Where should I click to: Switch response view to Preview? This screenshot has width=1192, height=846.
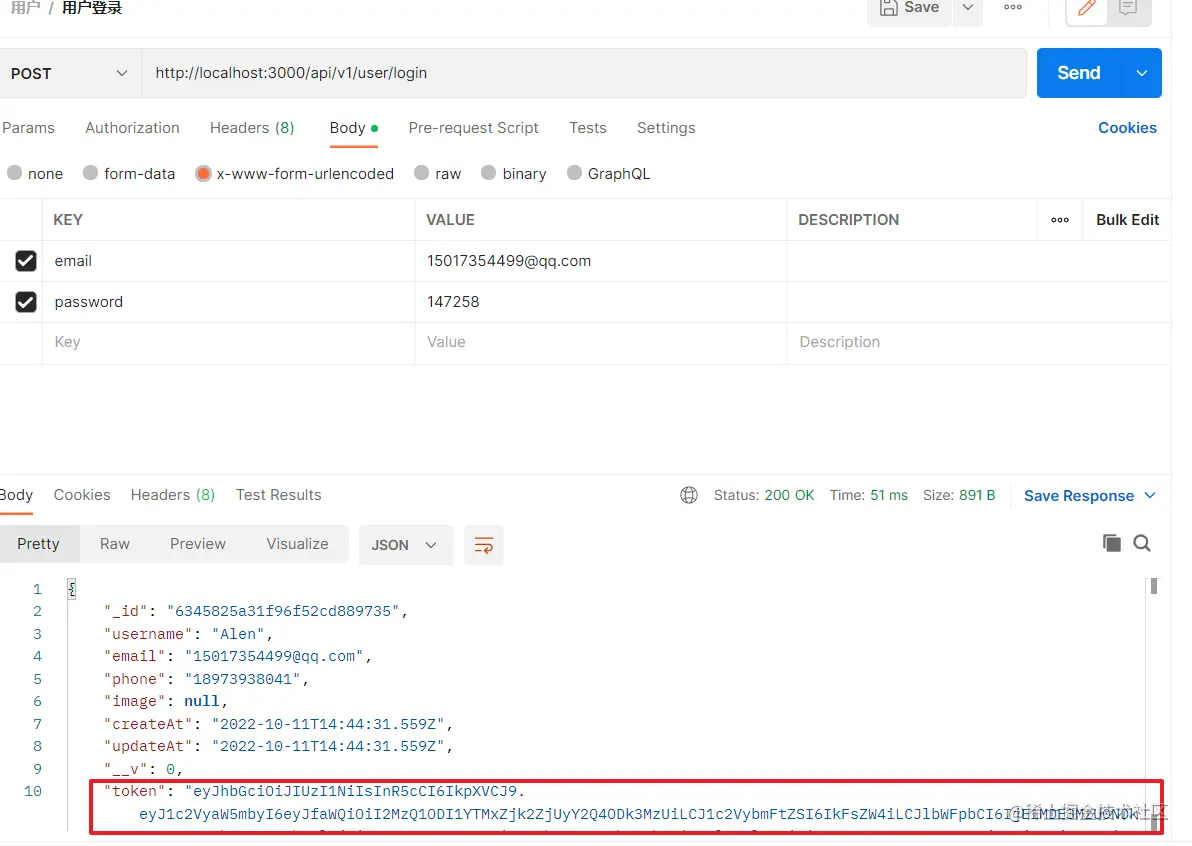click(x=198, y=545)
